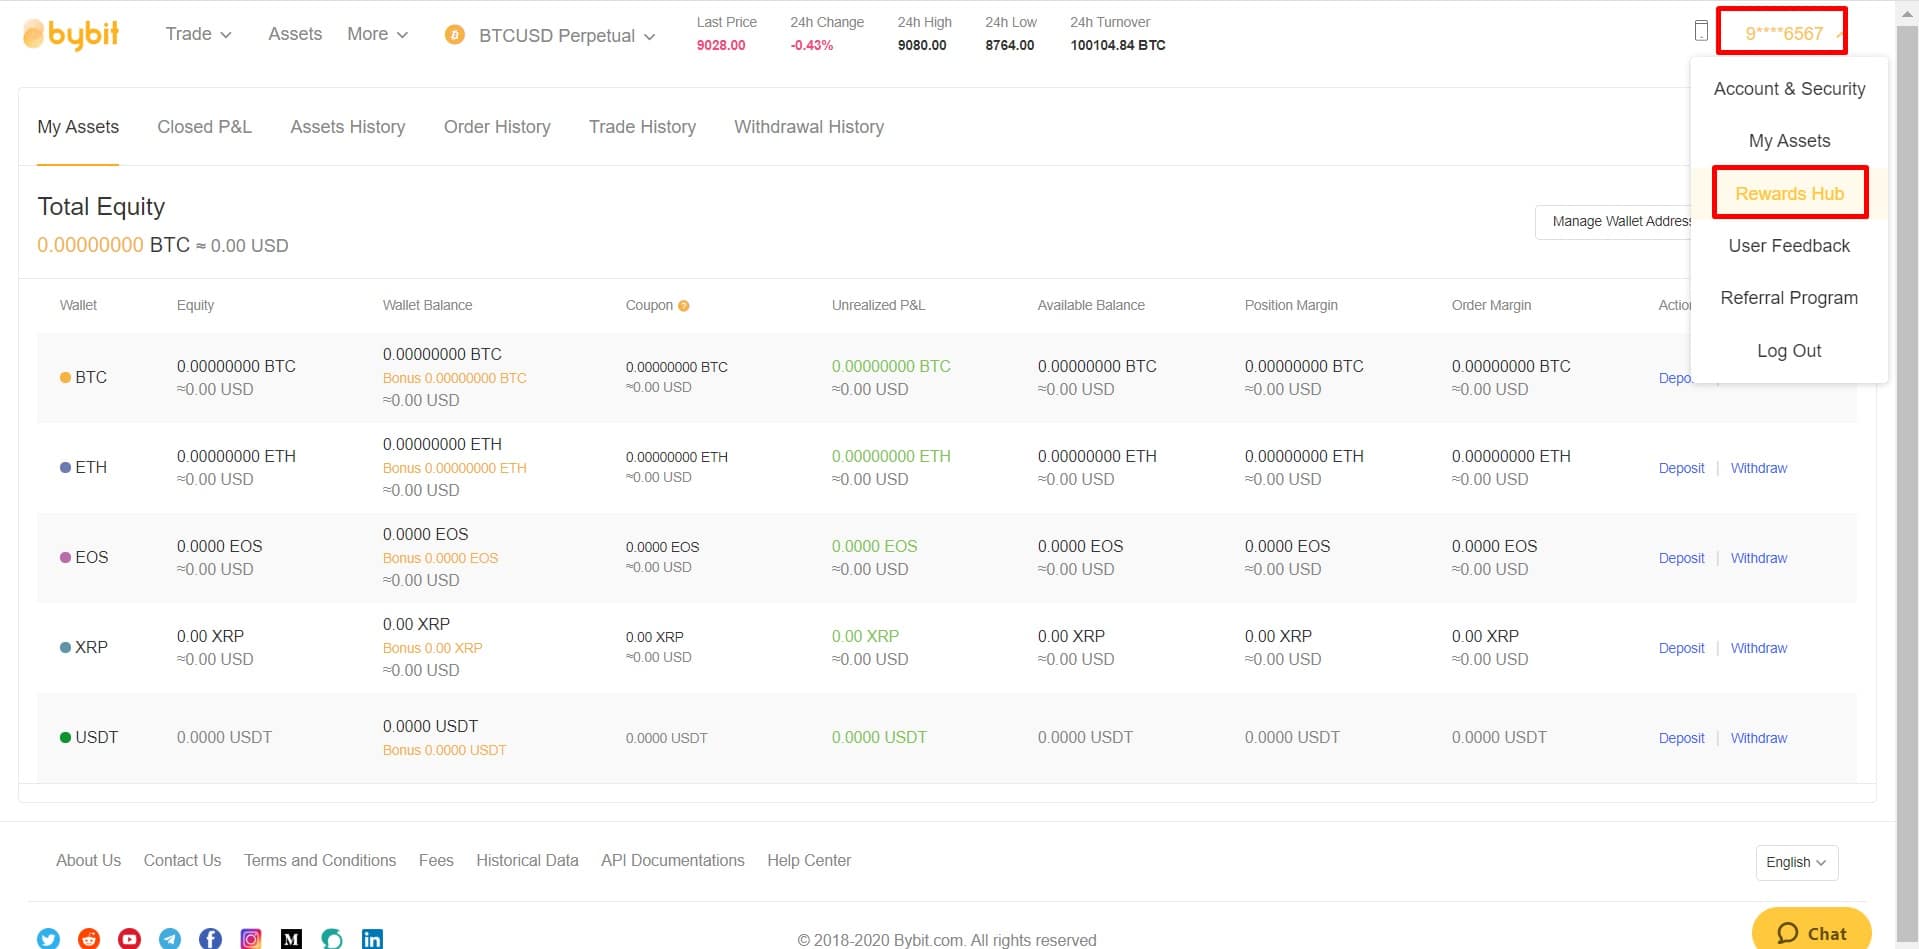
Task: Open the account 9****6567 user menu
Action: [1783, 33]
